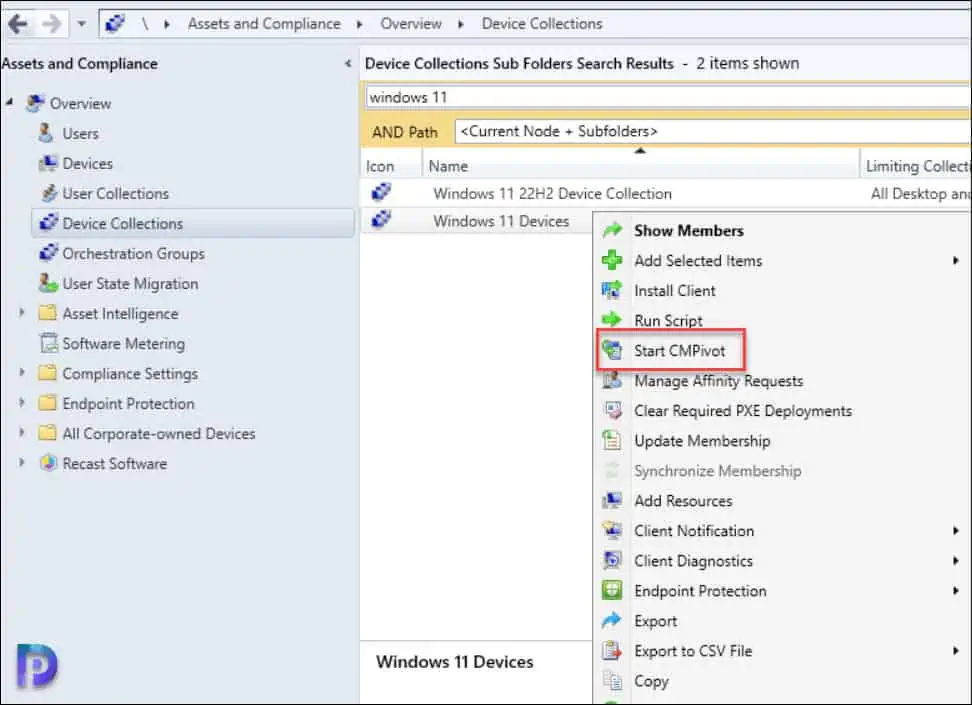Click the blue Export arrow icon

pyautogui.click(x=612, y=619)
